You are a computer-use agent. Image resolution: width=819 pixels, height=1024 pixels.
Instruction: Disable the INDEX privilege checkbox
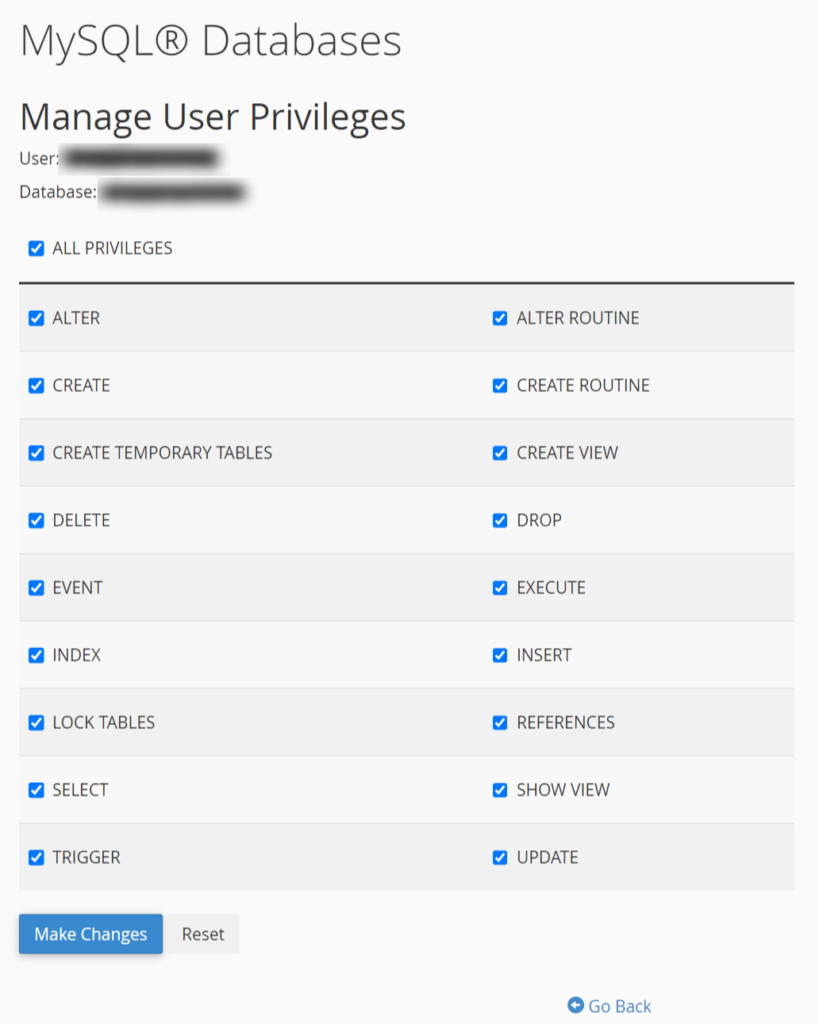coord(37,656)
